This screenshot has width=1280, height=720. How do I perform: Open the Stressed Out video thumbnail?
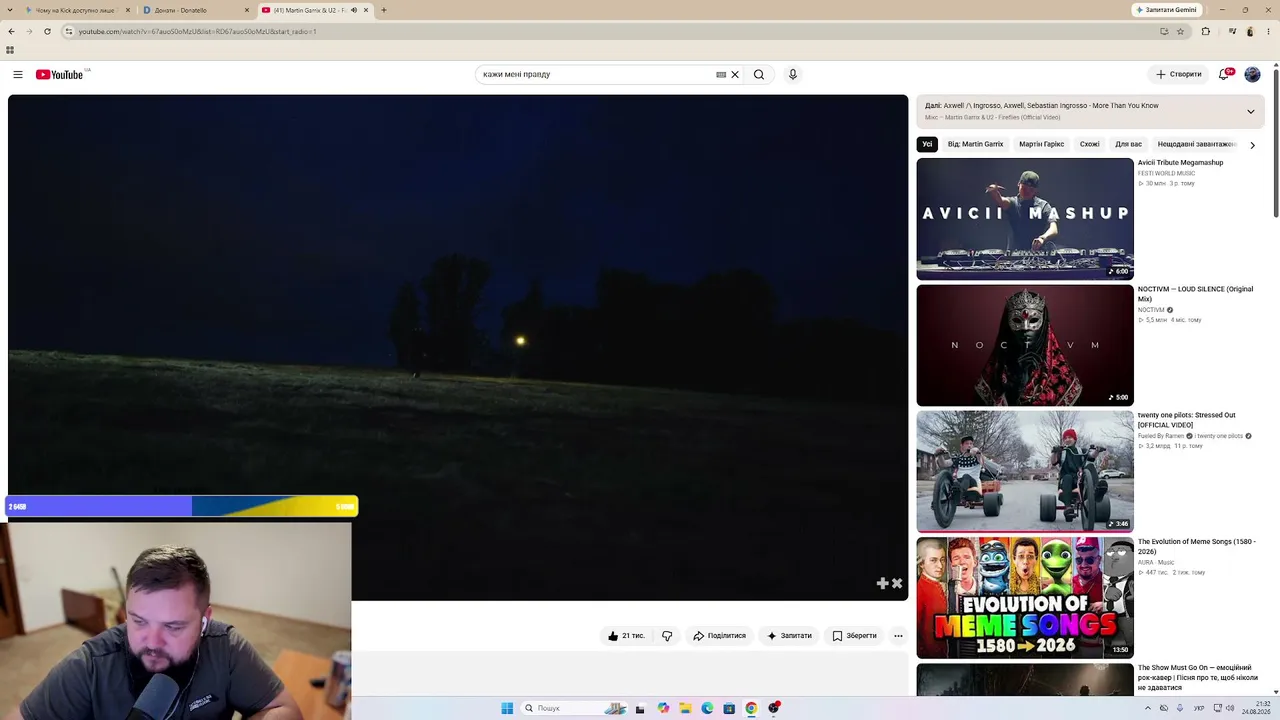pyautogui.click(x=1025, y=471)
